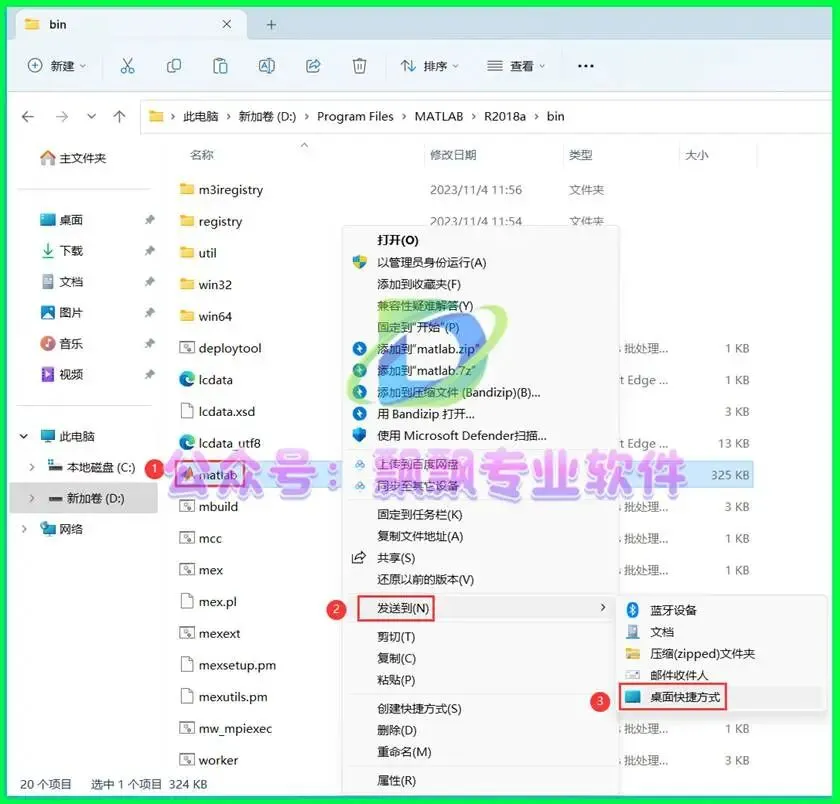Choose 复制文件地址(A) in the context menu
The height and width of the screenshot is (804, 840).
[x=420, y=536]
